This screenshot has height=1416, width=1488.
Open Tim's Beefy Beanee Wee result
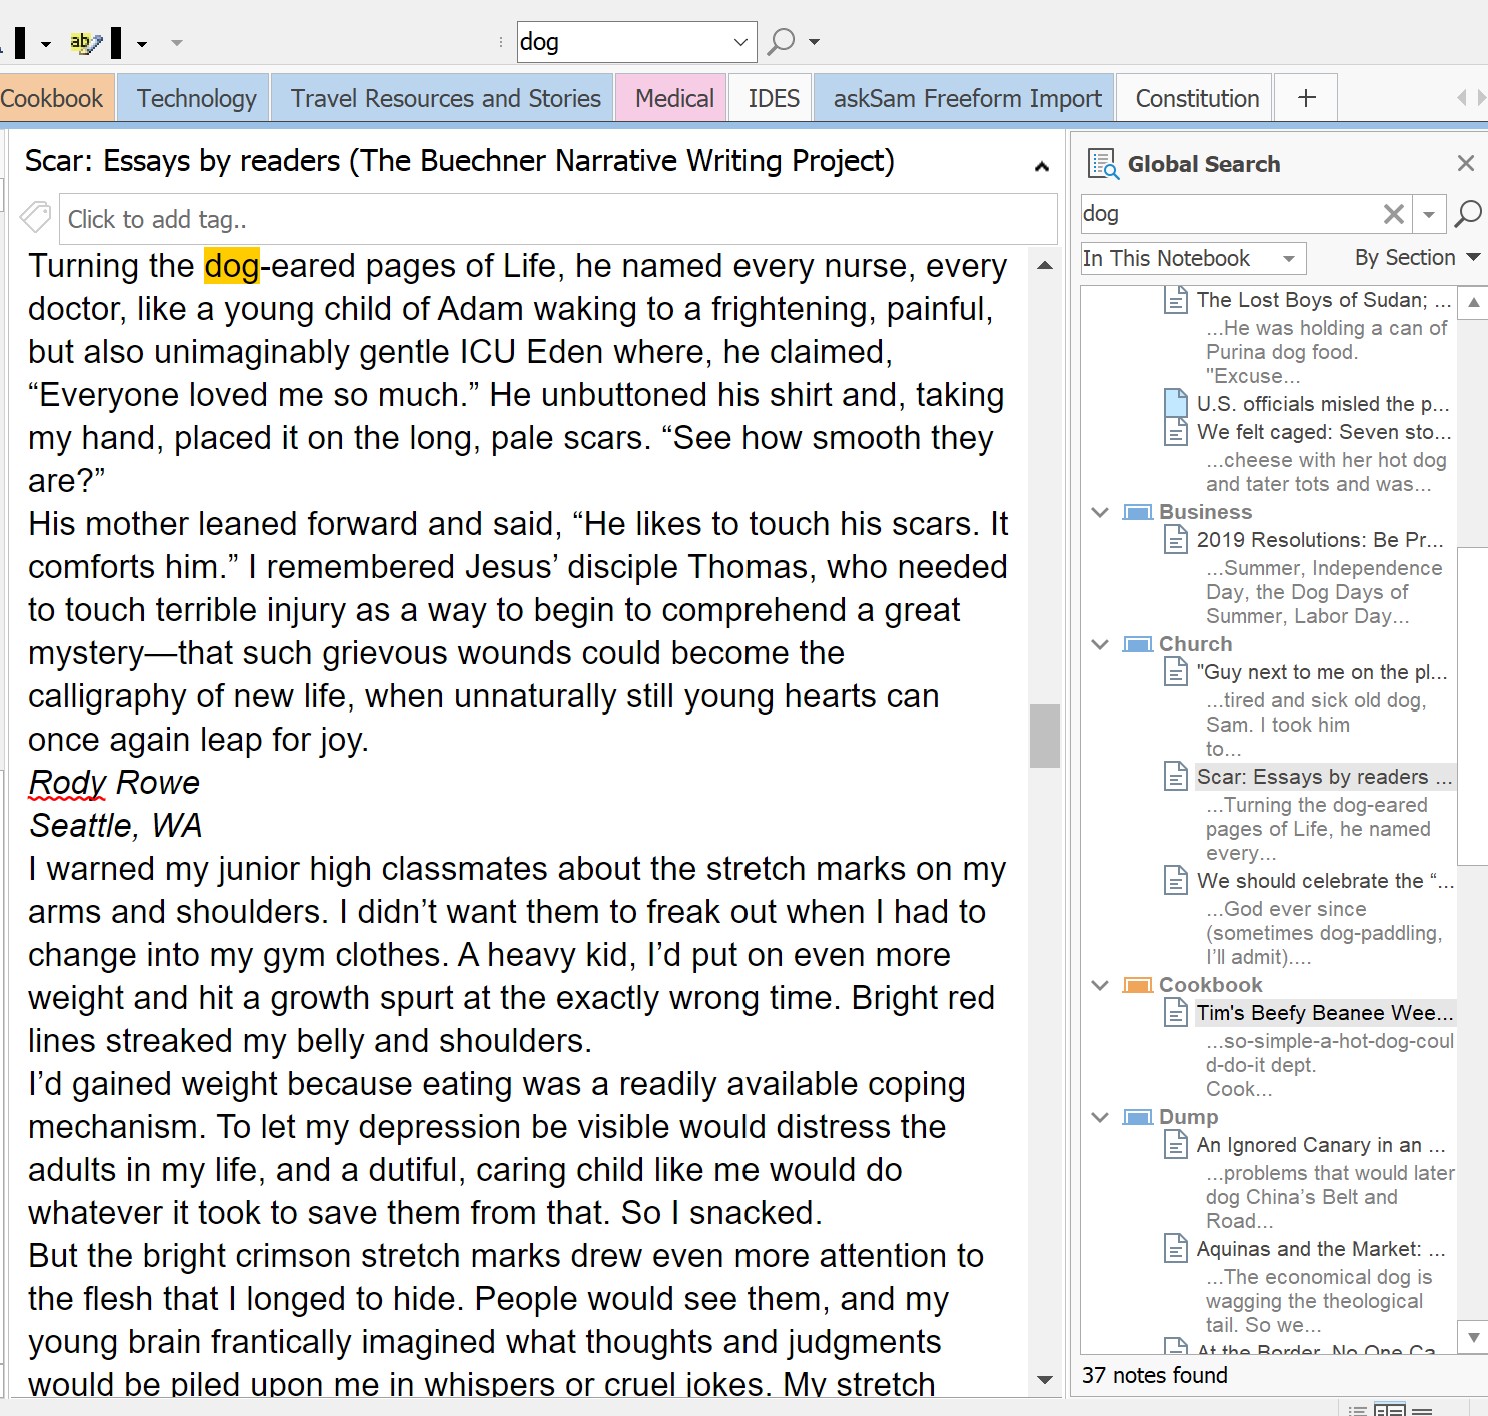point(1324,1013)
